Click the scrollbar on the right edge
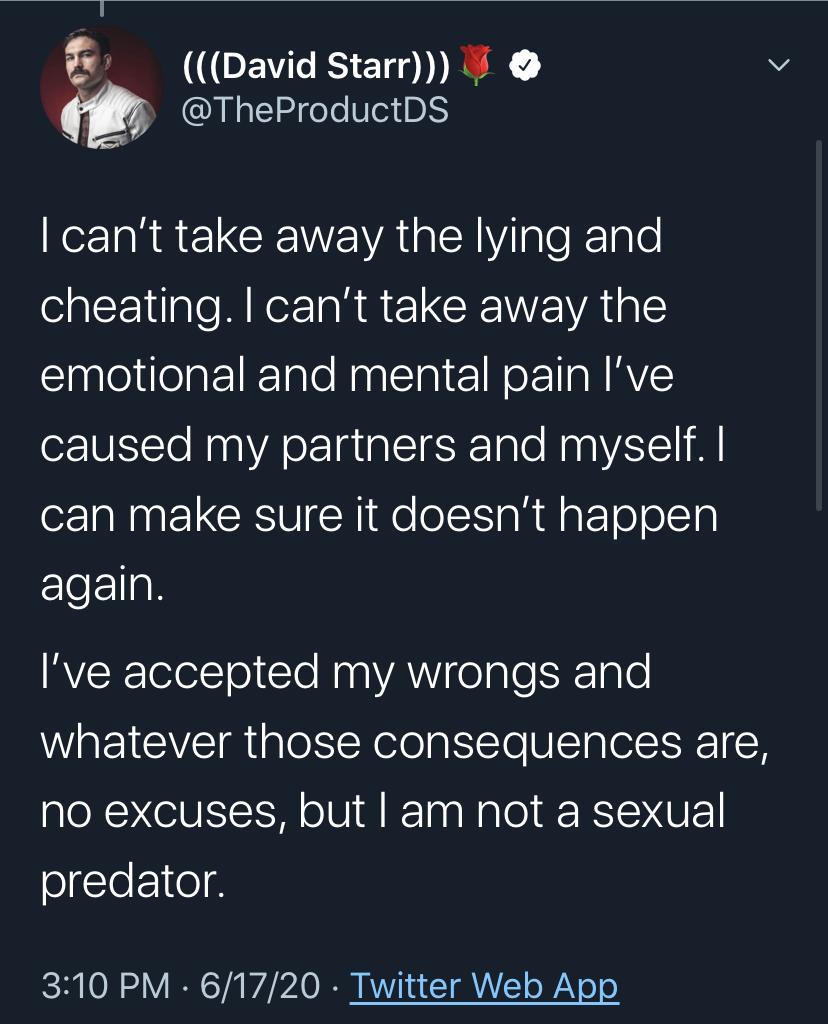Screen dimensions: 828x1024 pyautogui.click(x=820, y=300)
